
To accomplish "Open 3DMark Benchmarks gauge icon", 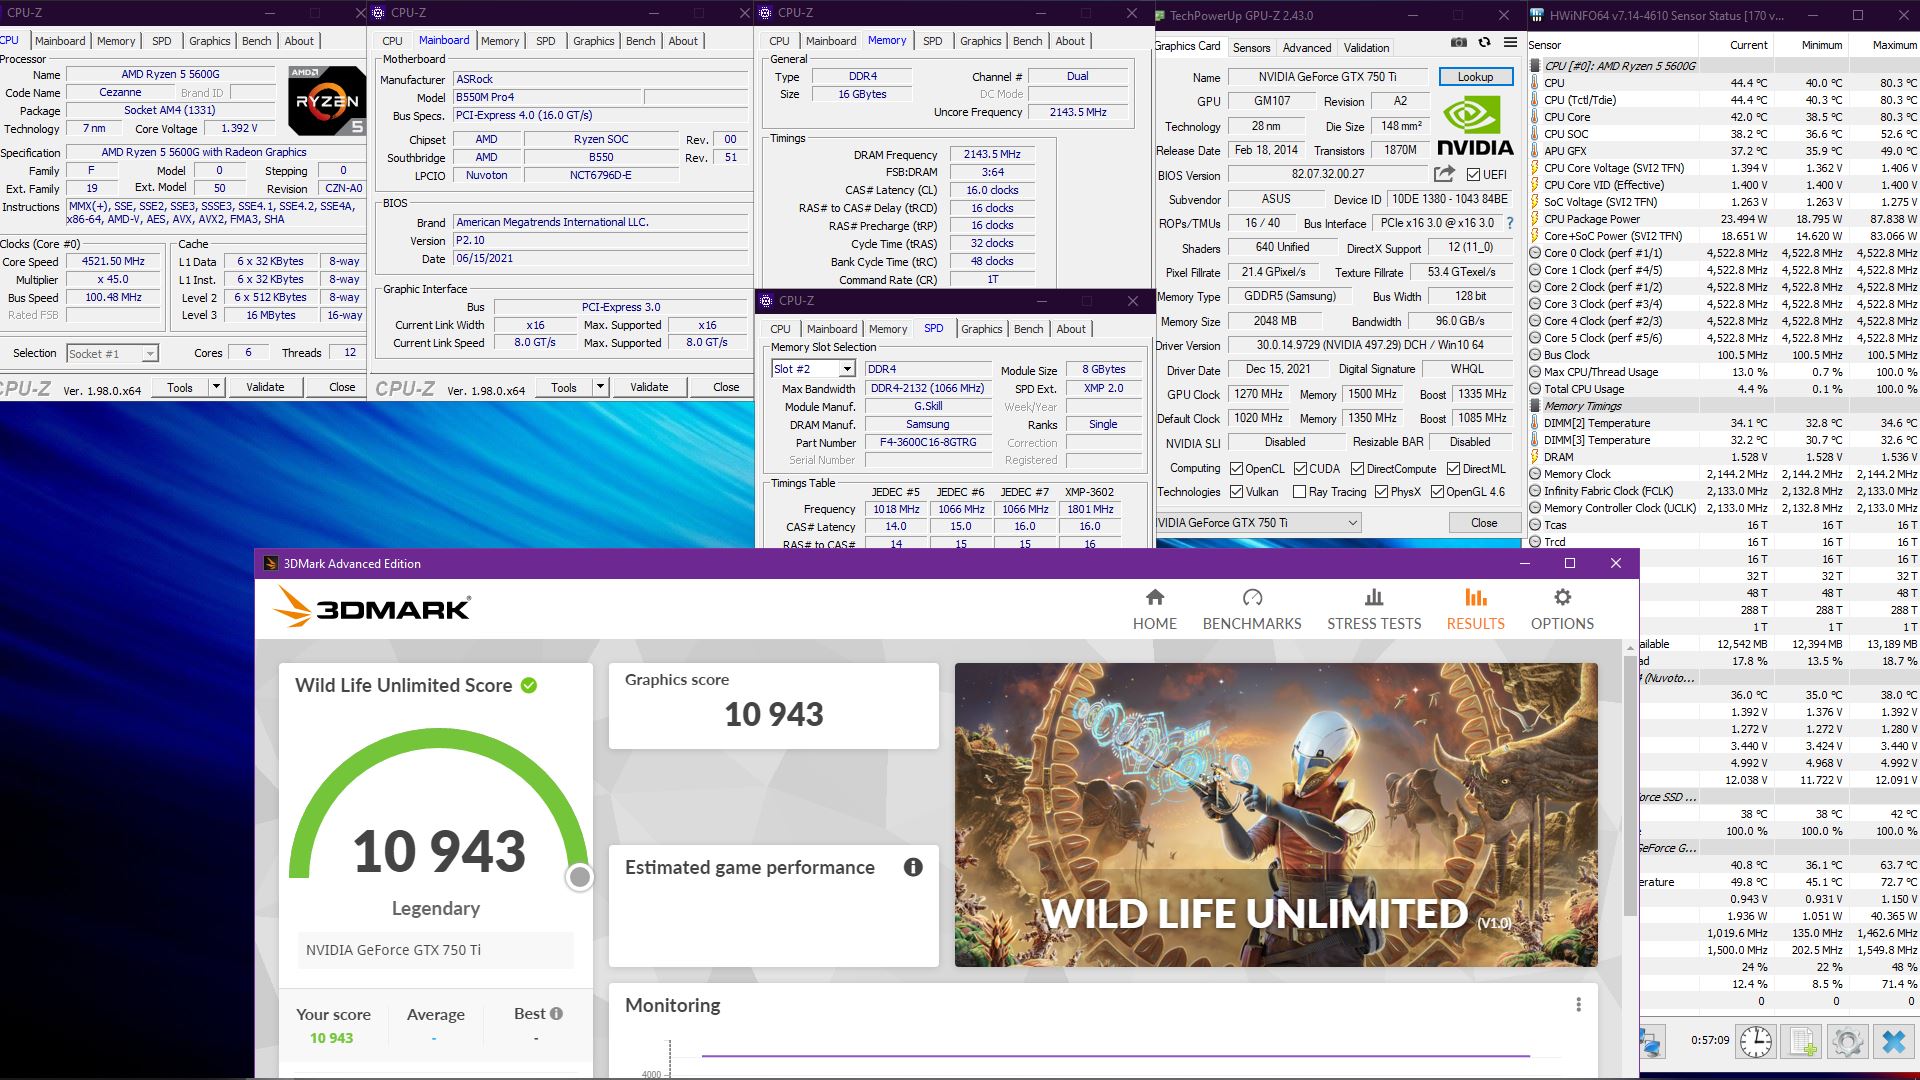I will 1252,597.
